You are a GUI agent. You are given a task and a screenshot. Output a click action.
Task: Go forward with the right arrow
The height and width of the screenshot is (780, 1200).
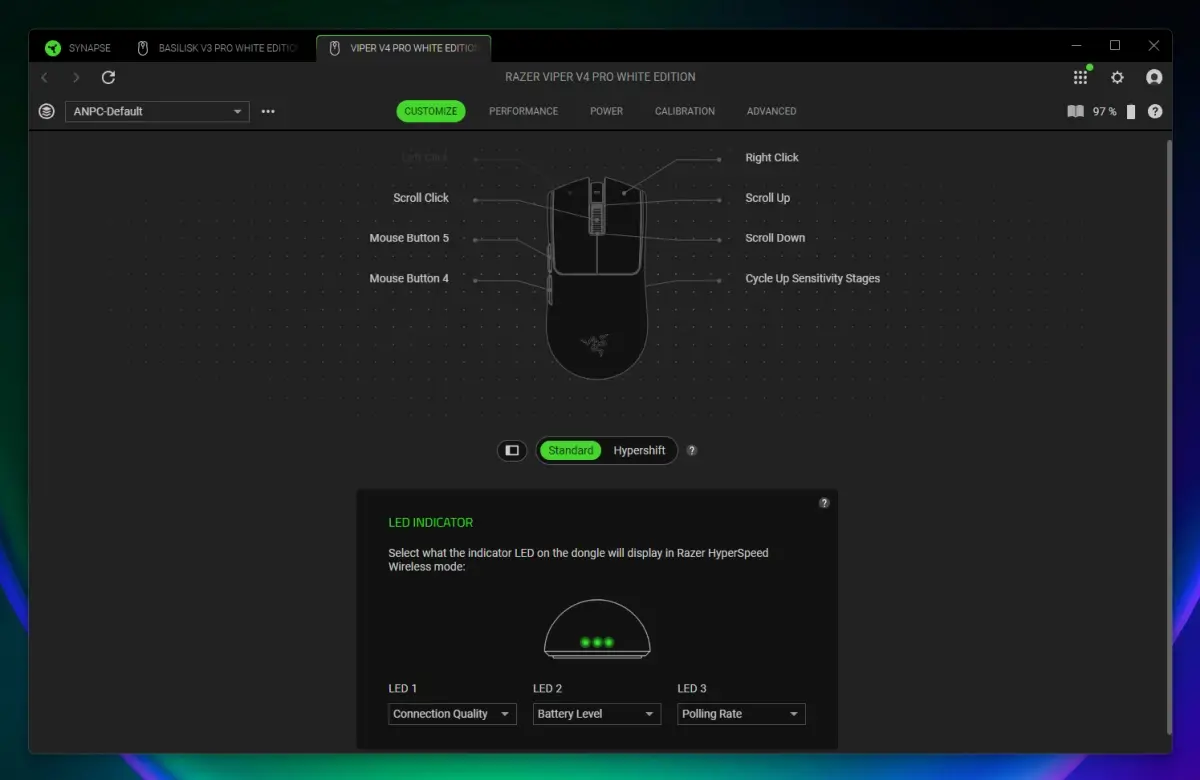click(76, 77)
